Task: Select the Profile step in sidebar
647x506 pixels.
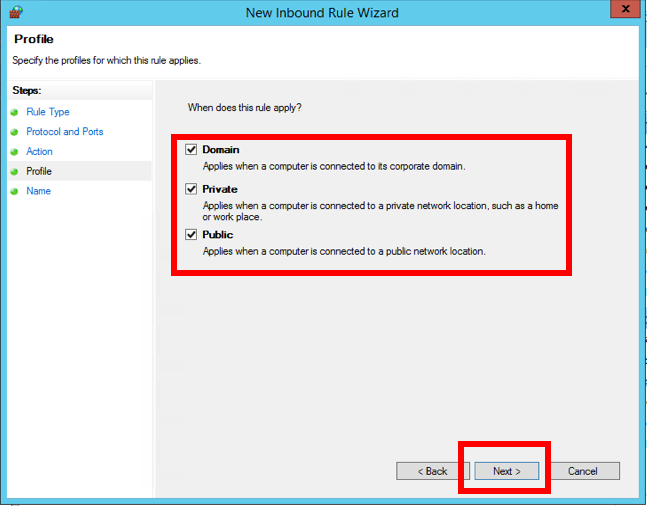Action: tap(39, 172)
